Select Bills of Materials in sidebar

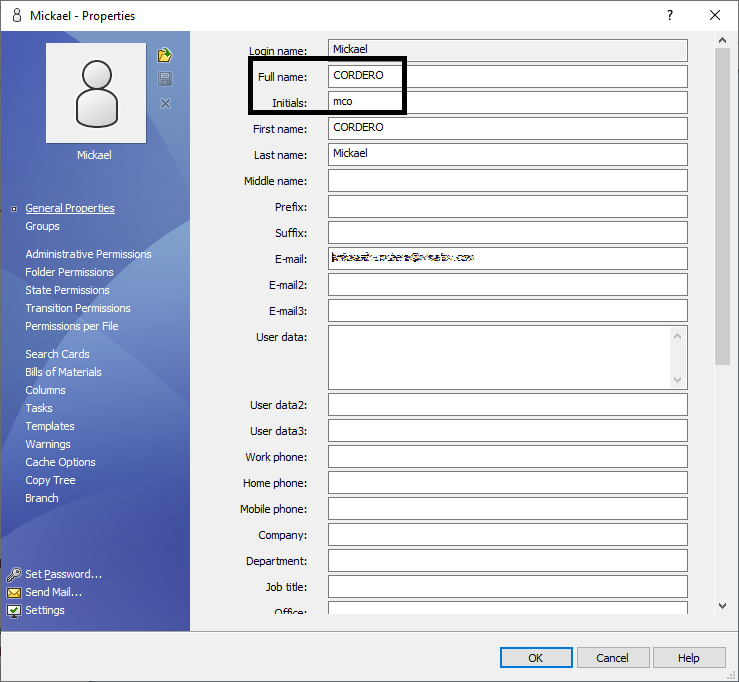[x=63, y=372]
